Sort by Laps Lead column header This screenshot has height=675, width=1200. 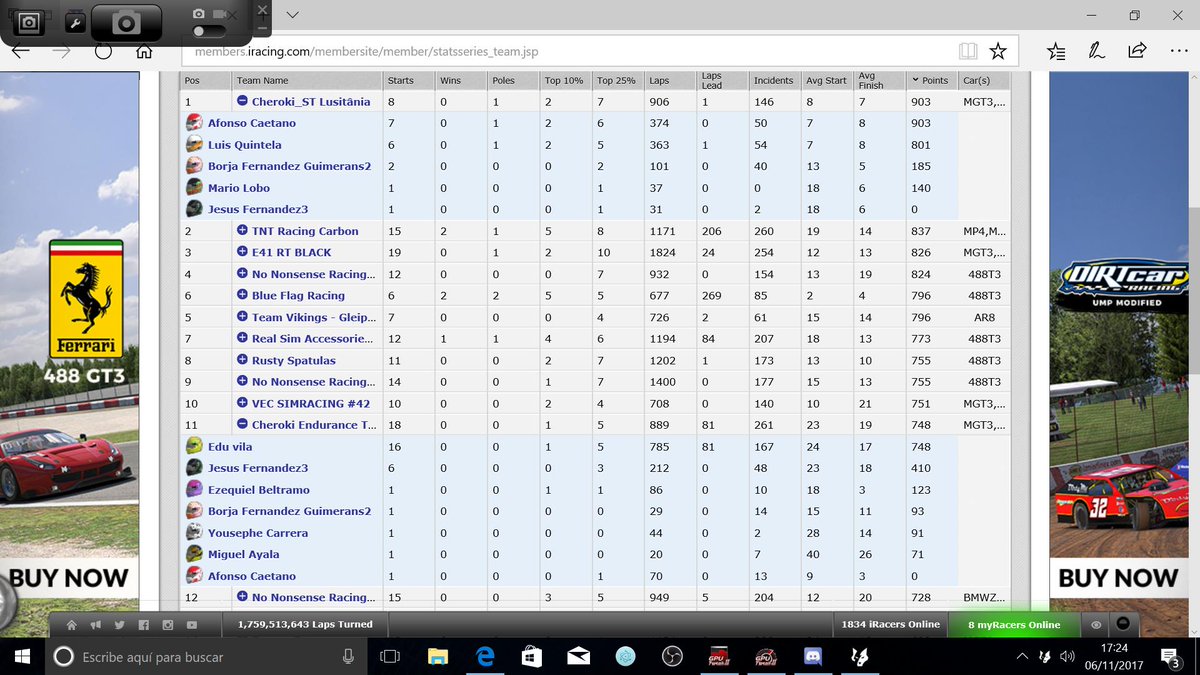722,80
